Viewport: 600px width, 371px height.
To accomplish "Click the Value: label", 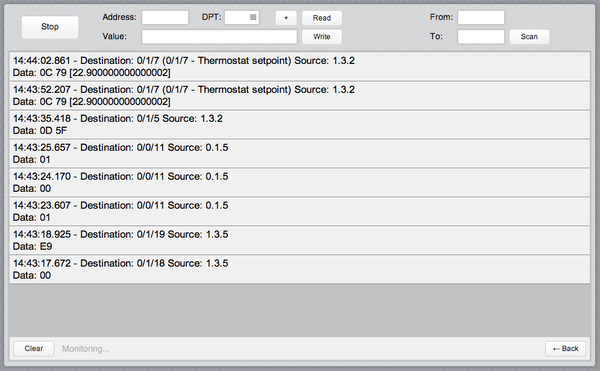I will (x=114, y=36).
